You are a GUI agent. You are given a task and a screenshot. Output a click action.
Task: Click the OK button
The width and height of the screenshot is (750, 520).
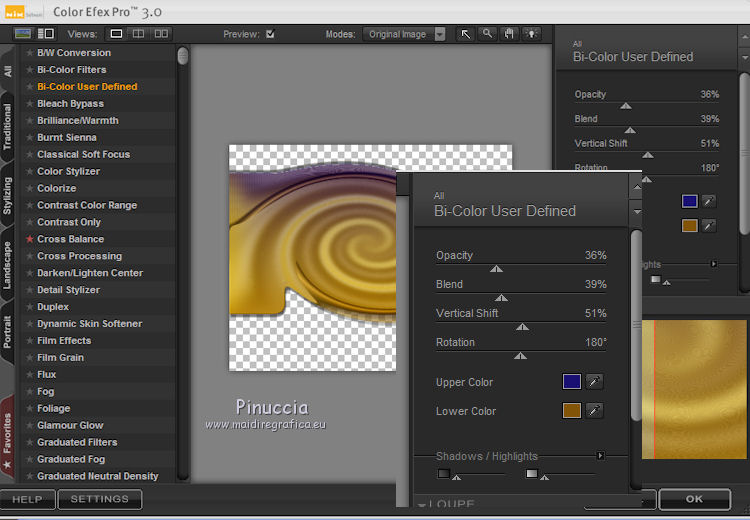click(x=694, y=499)
